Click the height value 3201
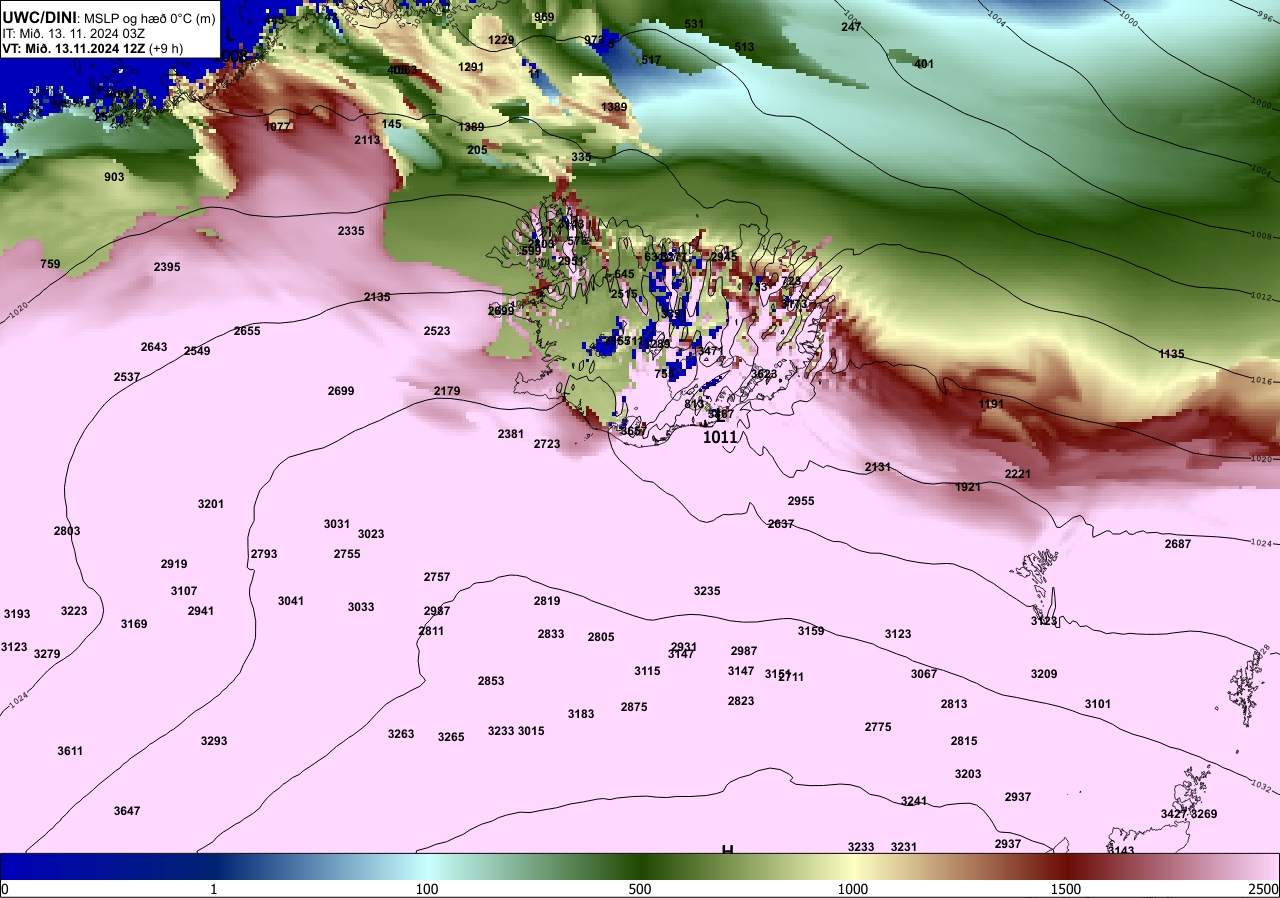This screenshot has height=898, width=1280. click(211, 504)
